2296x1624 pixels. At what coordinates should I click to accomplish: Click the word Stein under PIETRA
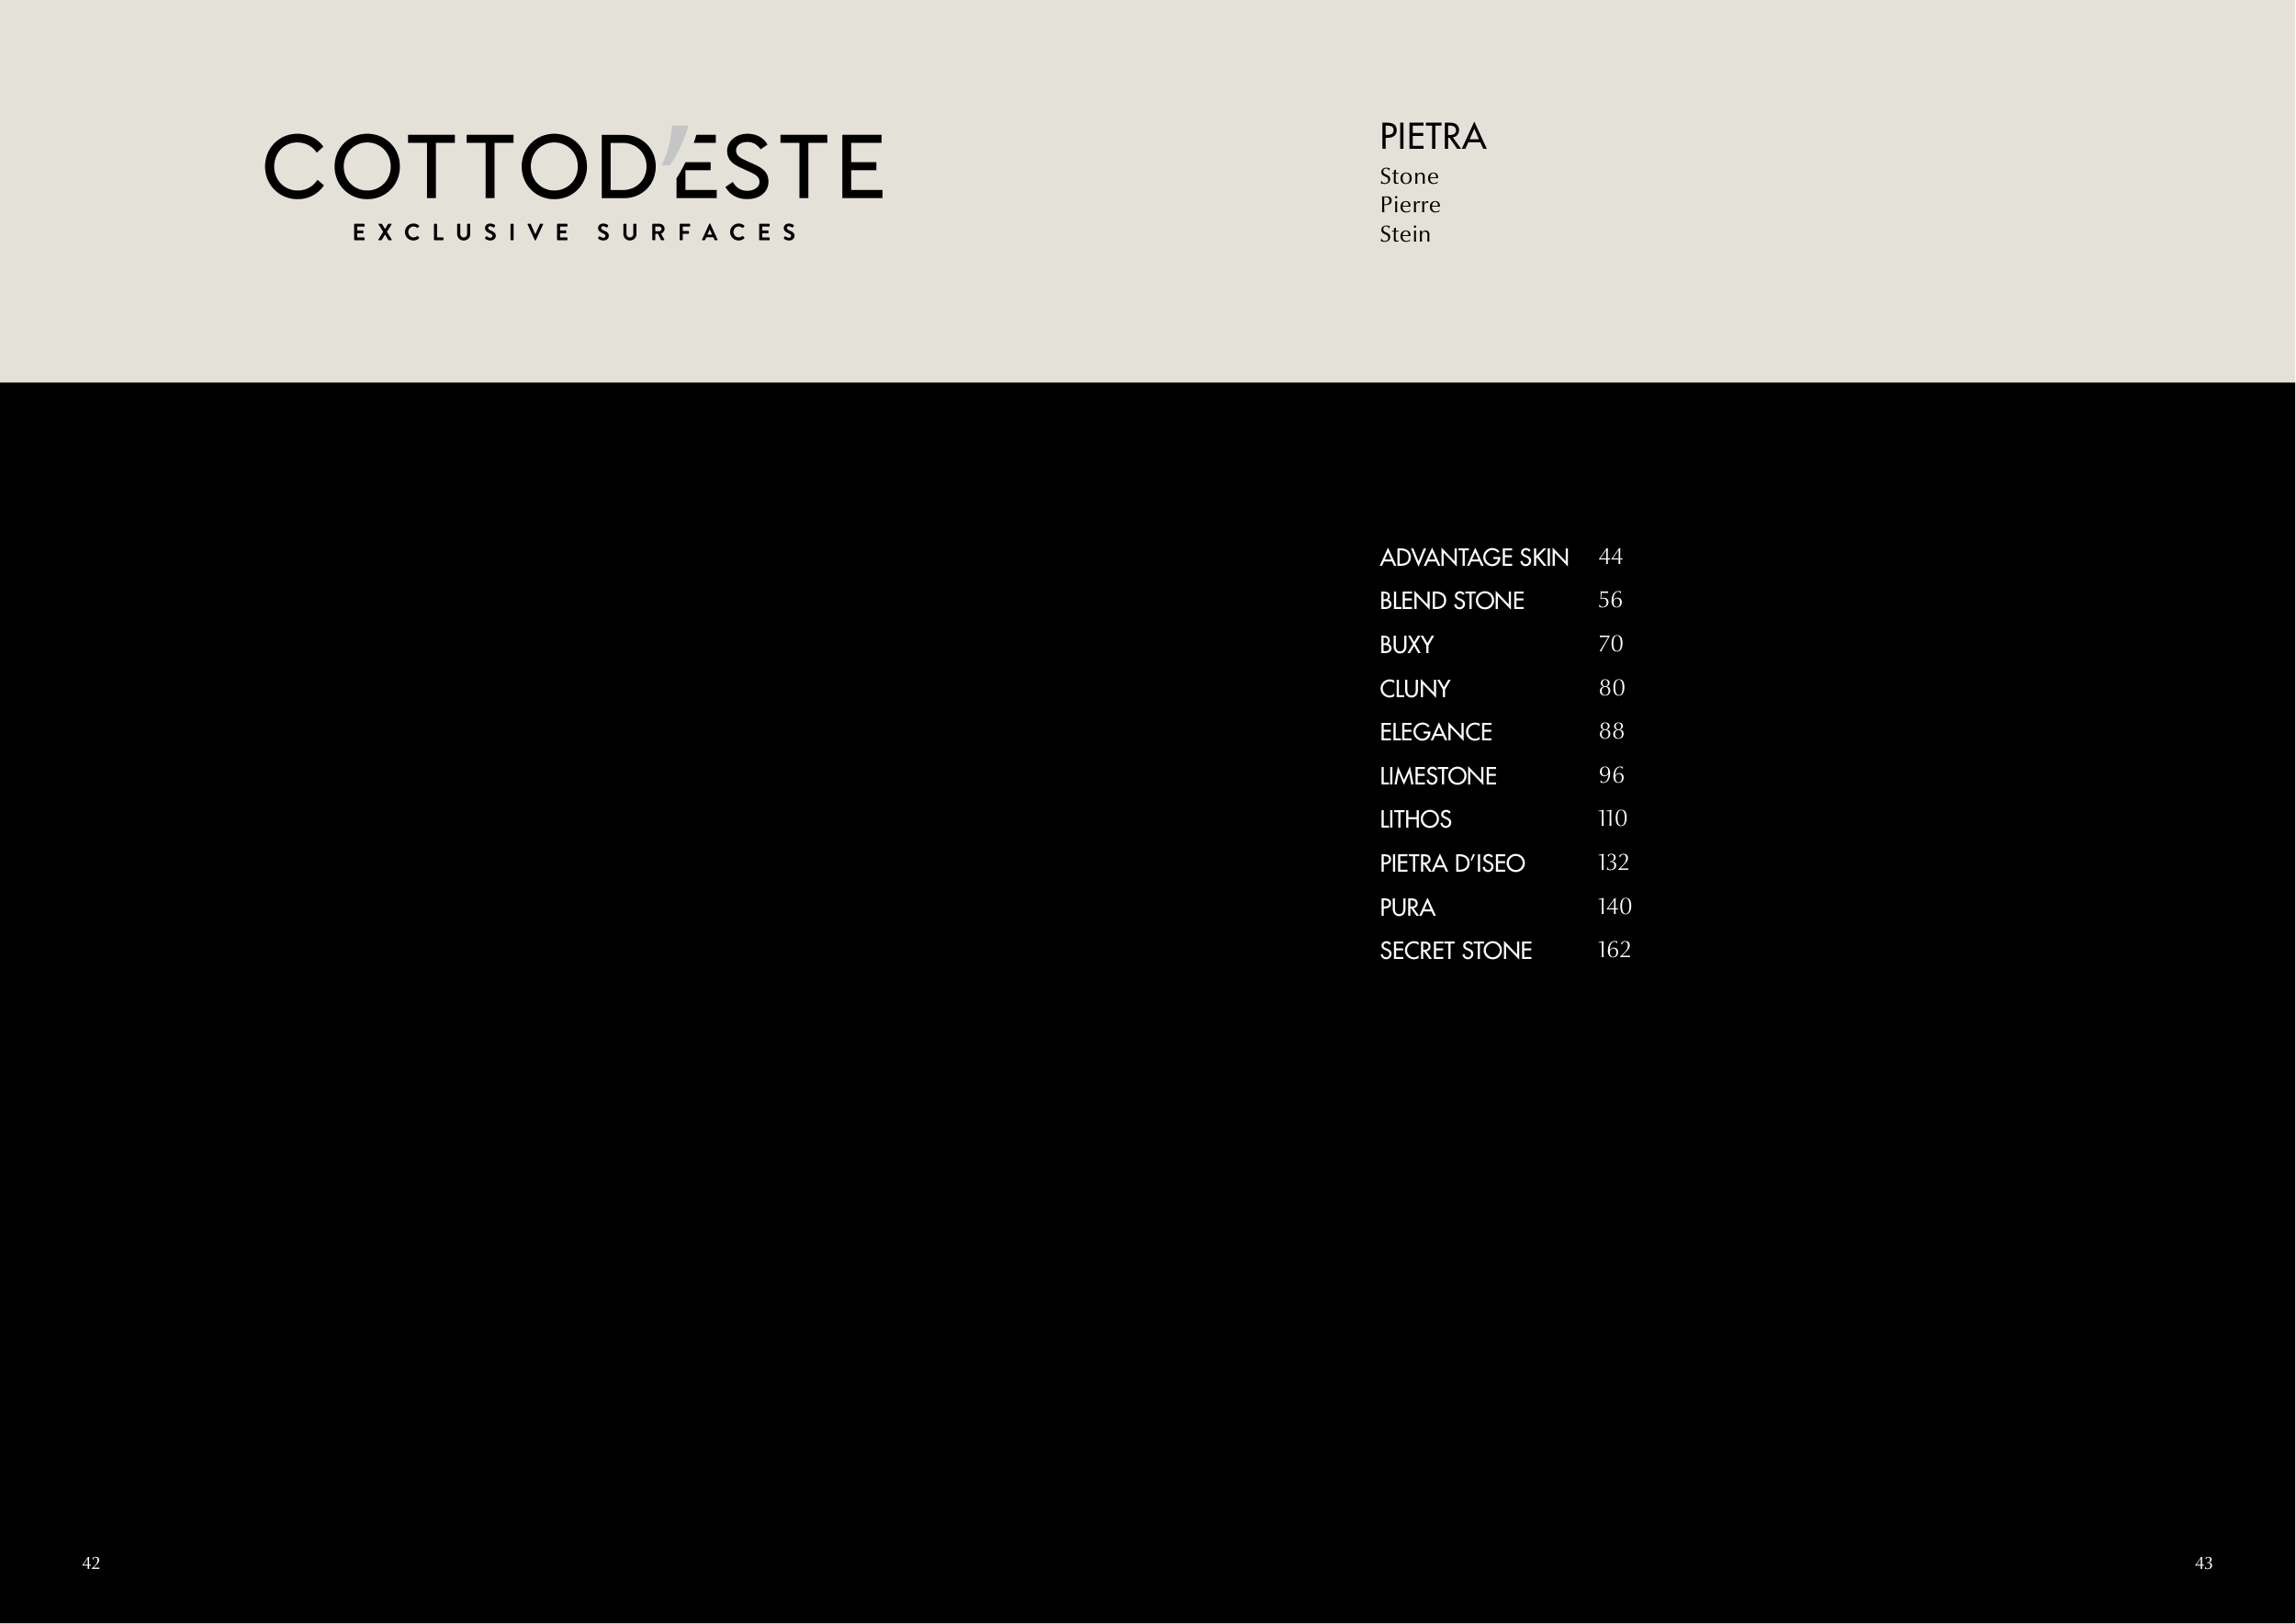(x=1404, y=235)
